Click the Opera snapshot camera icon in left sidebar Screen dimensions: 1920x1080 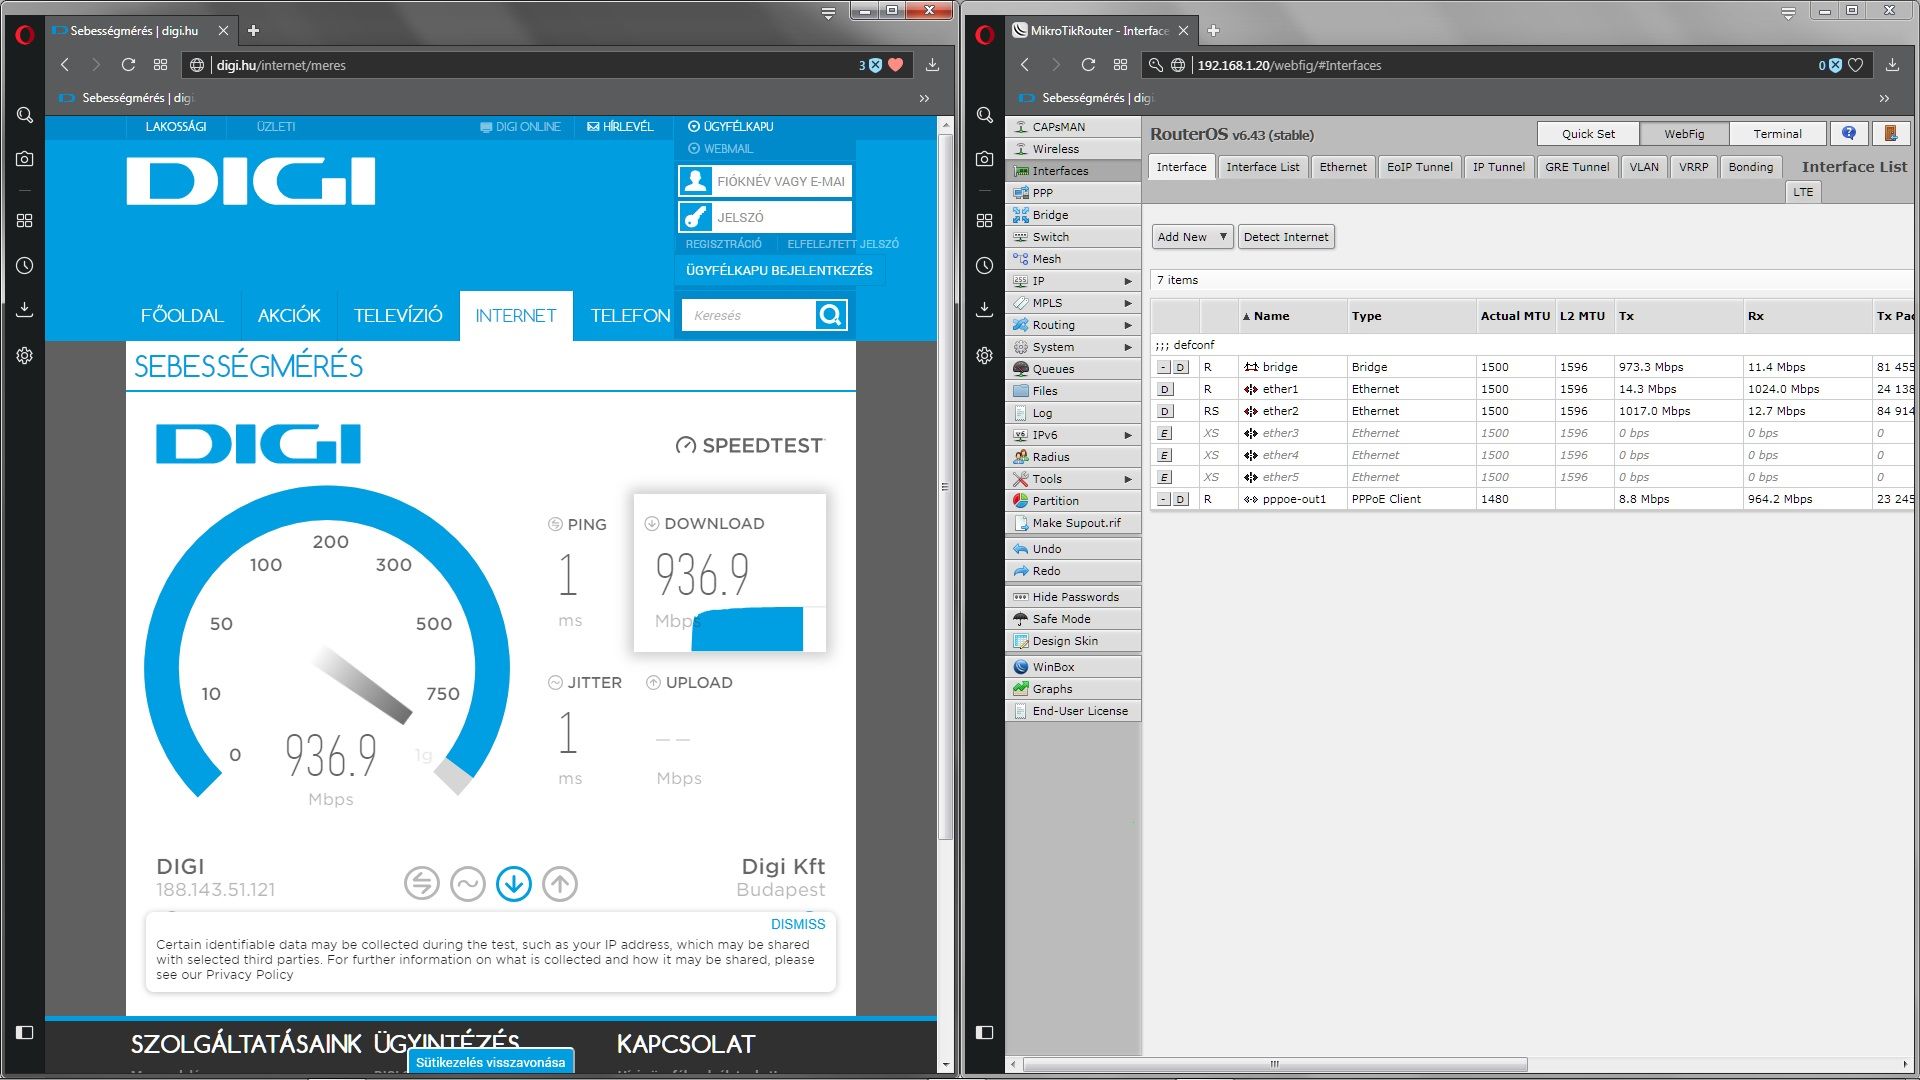[25, 159]
